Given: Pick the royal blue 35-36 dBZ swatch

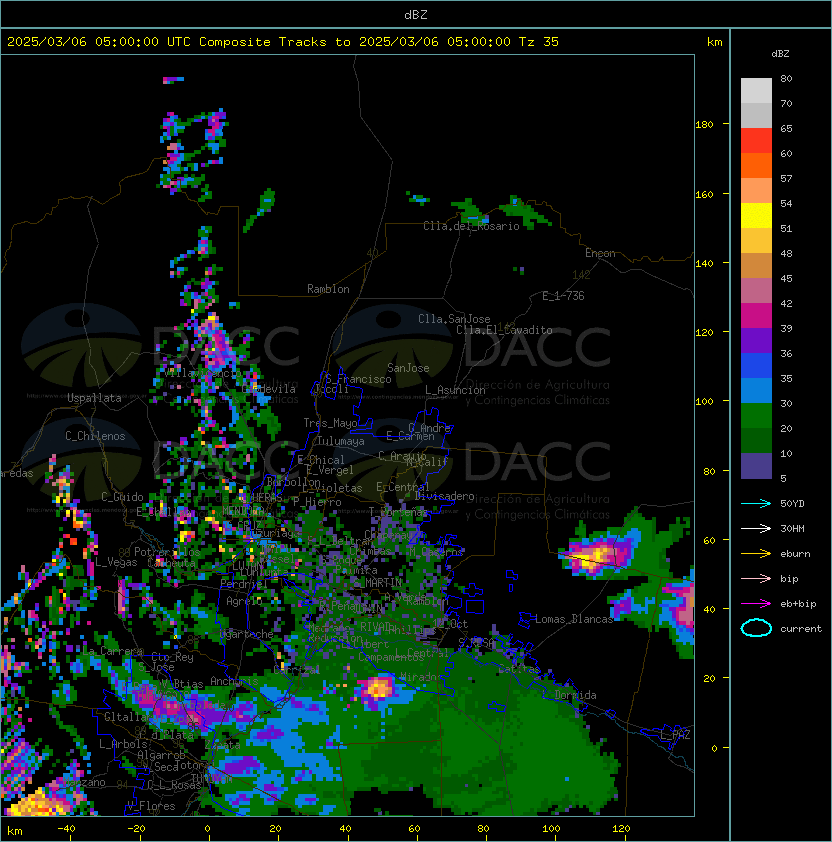Looking at the screenshot, I should (x=756, y=366).
